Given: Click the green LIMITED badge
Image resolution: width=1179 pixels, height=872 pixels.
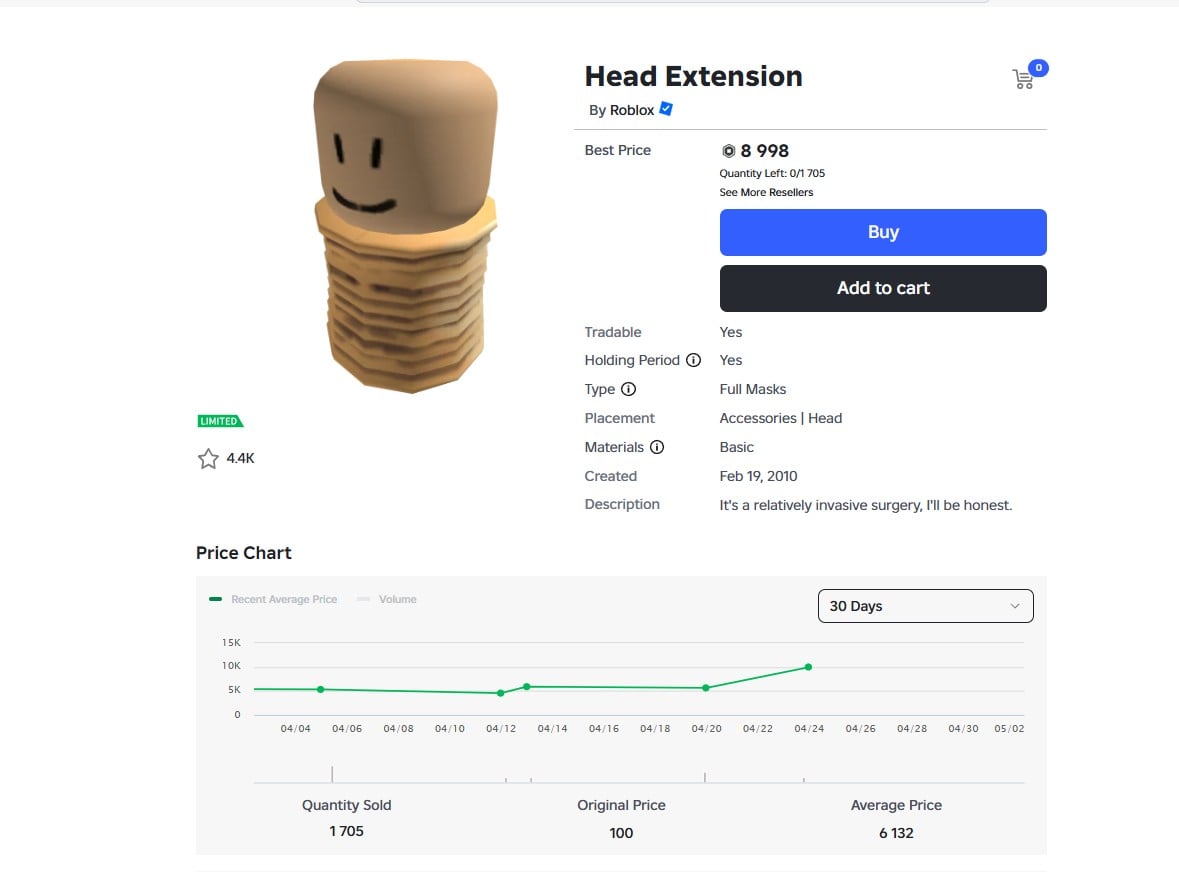Looking at the screenshot, I should point(220,421).
